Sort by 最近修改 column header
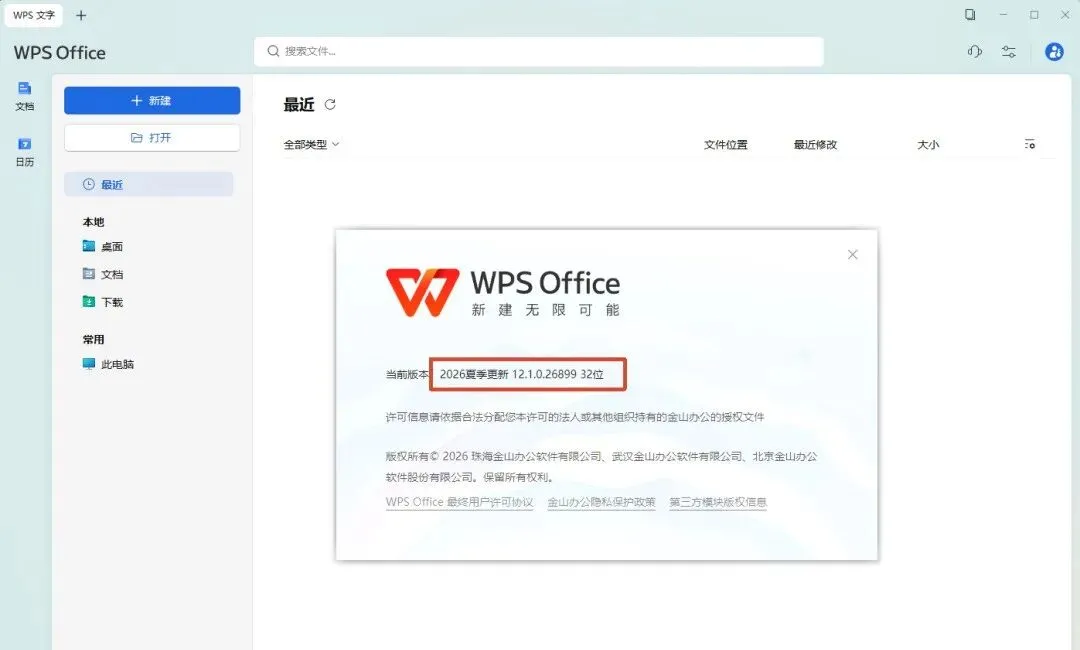This screenshot has width=1080, height=650. [815, 145]
